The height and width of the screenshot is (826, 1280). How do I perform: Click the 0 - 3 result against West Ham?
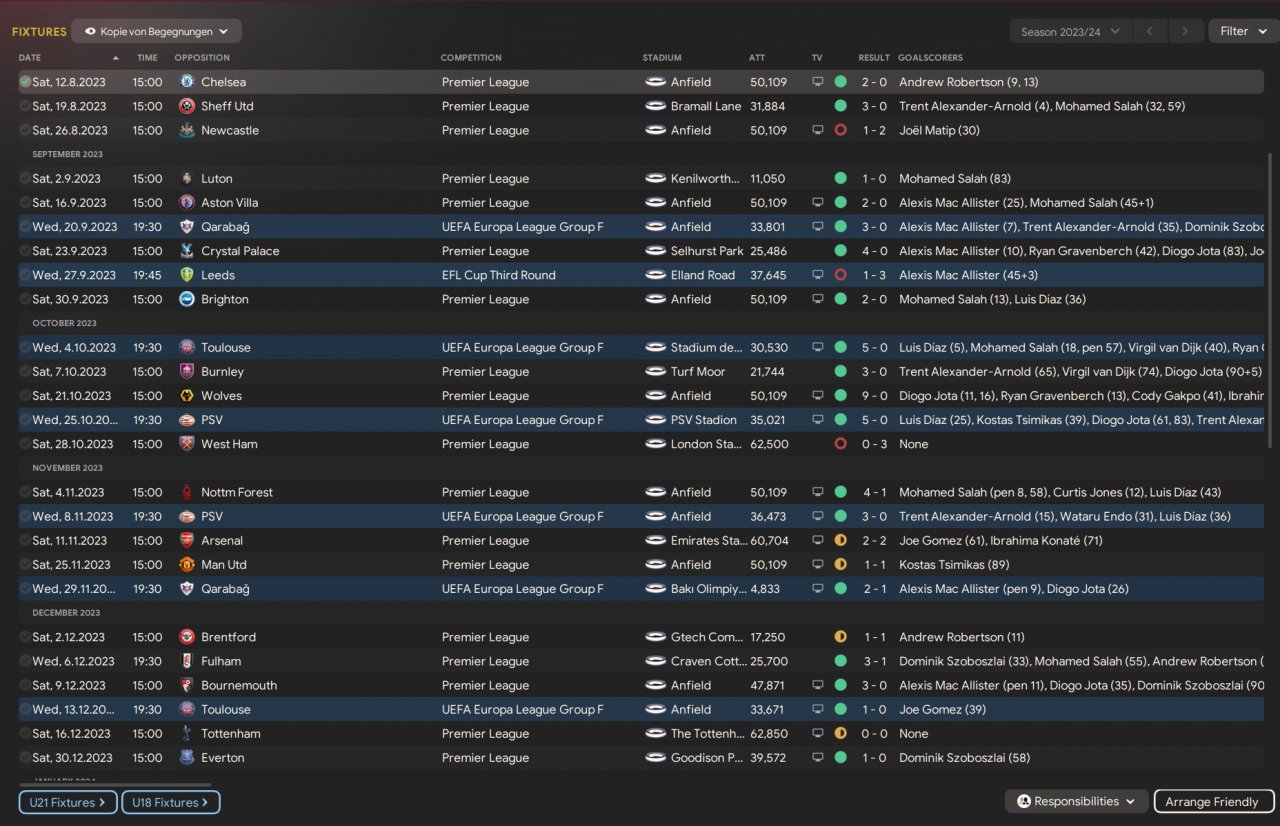click(x=874, y=444)
